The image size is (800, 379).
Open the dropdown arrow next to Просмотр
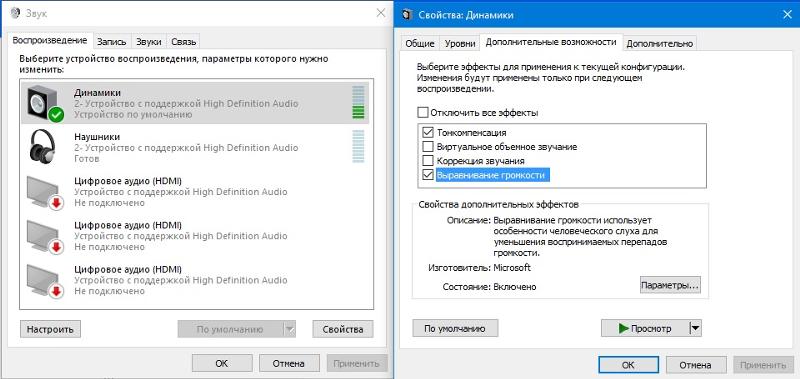(x=695, y=329)
